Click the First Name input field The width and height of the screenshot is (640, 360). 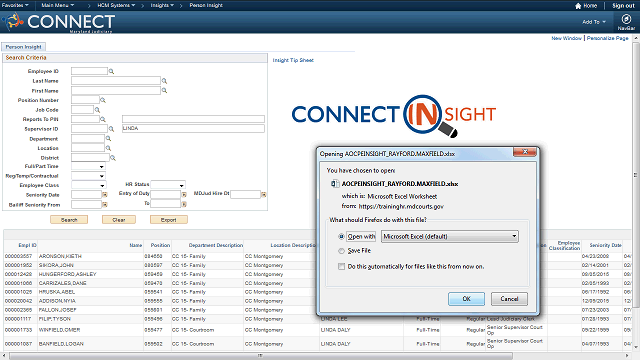pos(116,90)
